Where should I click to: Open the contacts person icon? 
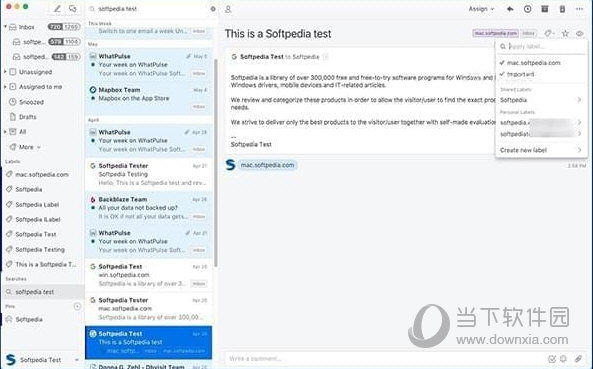[x=228, y=9]
